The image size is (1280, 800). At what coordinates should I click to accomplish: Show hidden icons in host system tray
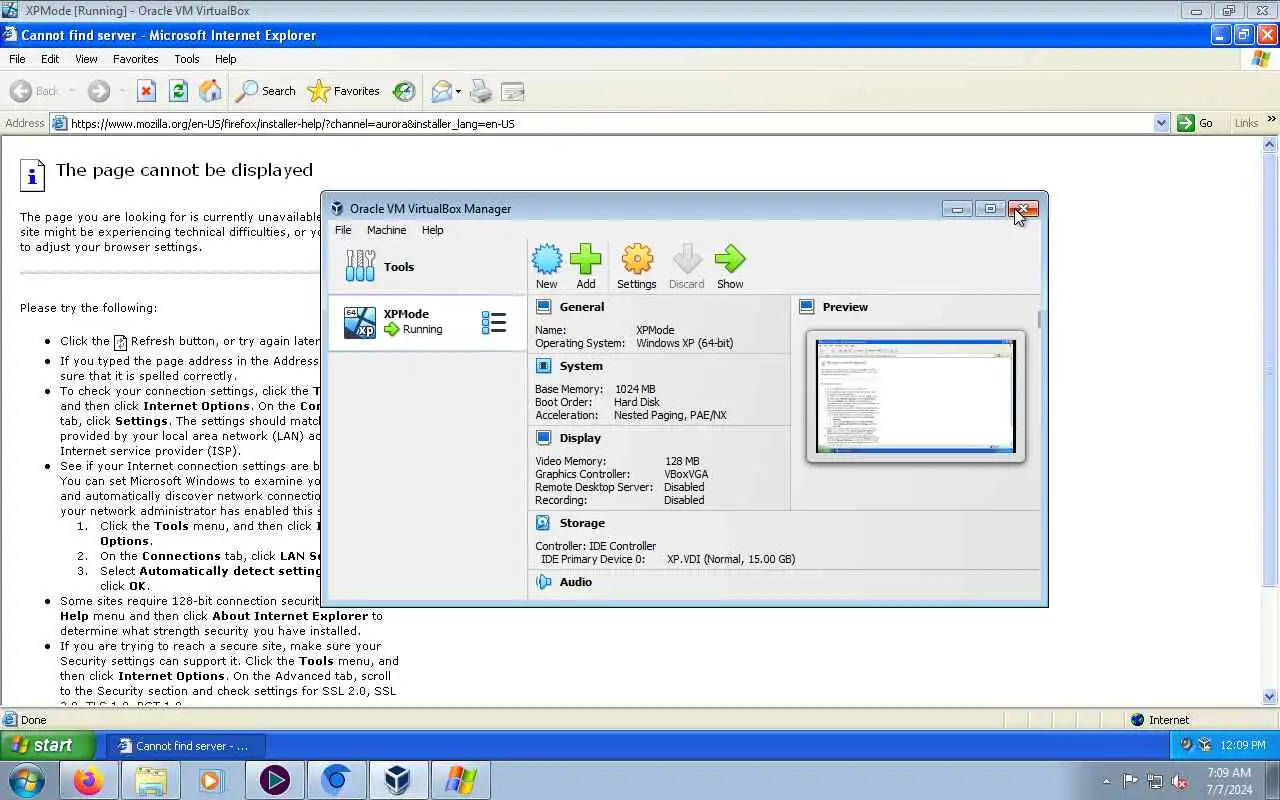click(x=1106, y=781)
